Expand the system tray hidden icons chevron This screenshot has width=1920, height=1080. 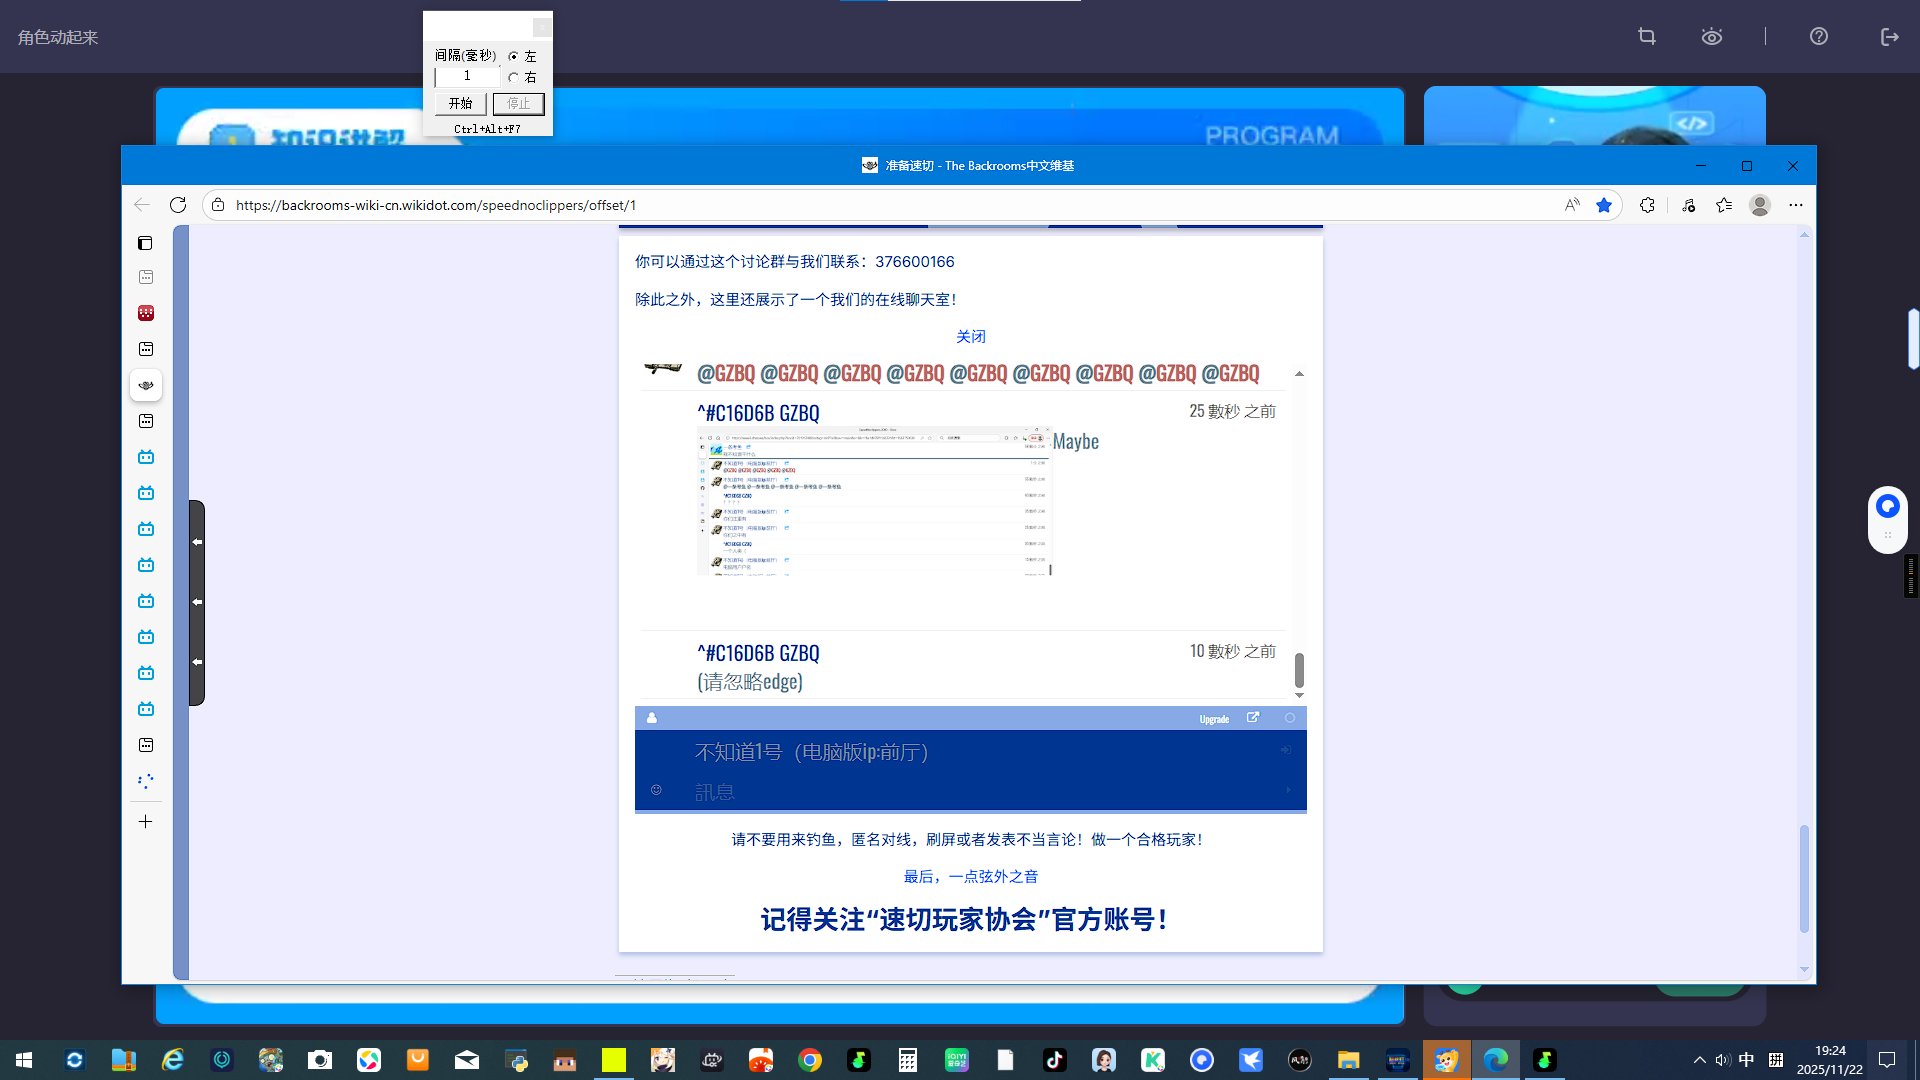1699,1060
